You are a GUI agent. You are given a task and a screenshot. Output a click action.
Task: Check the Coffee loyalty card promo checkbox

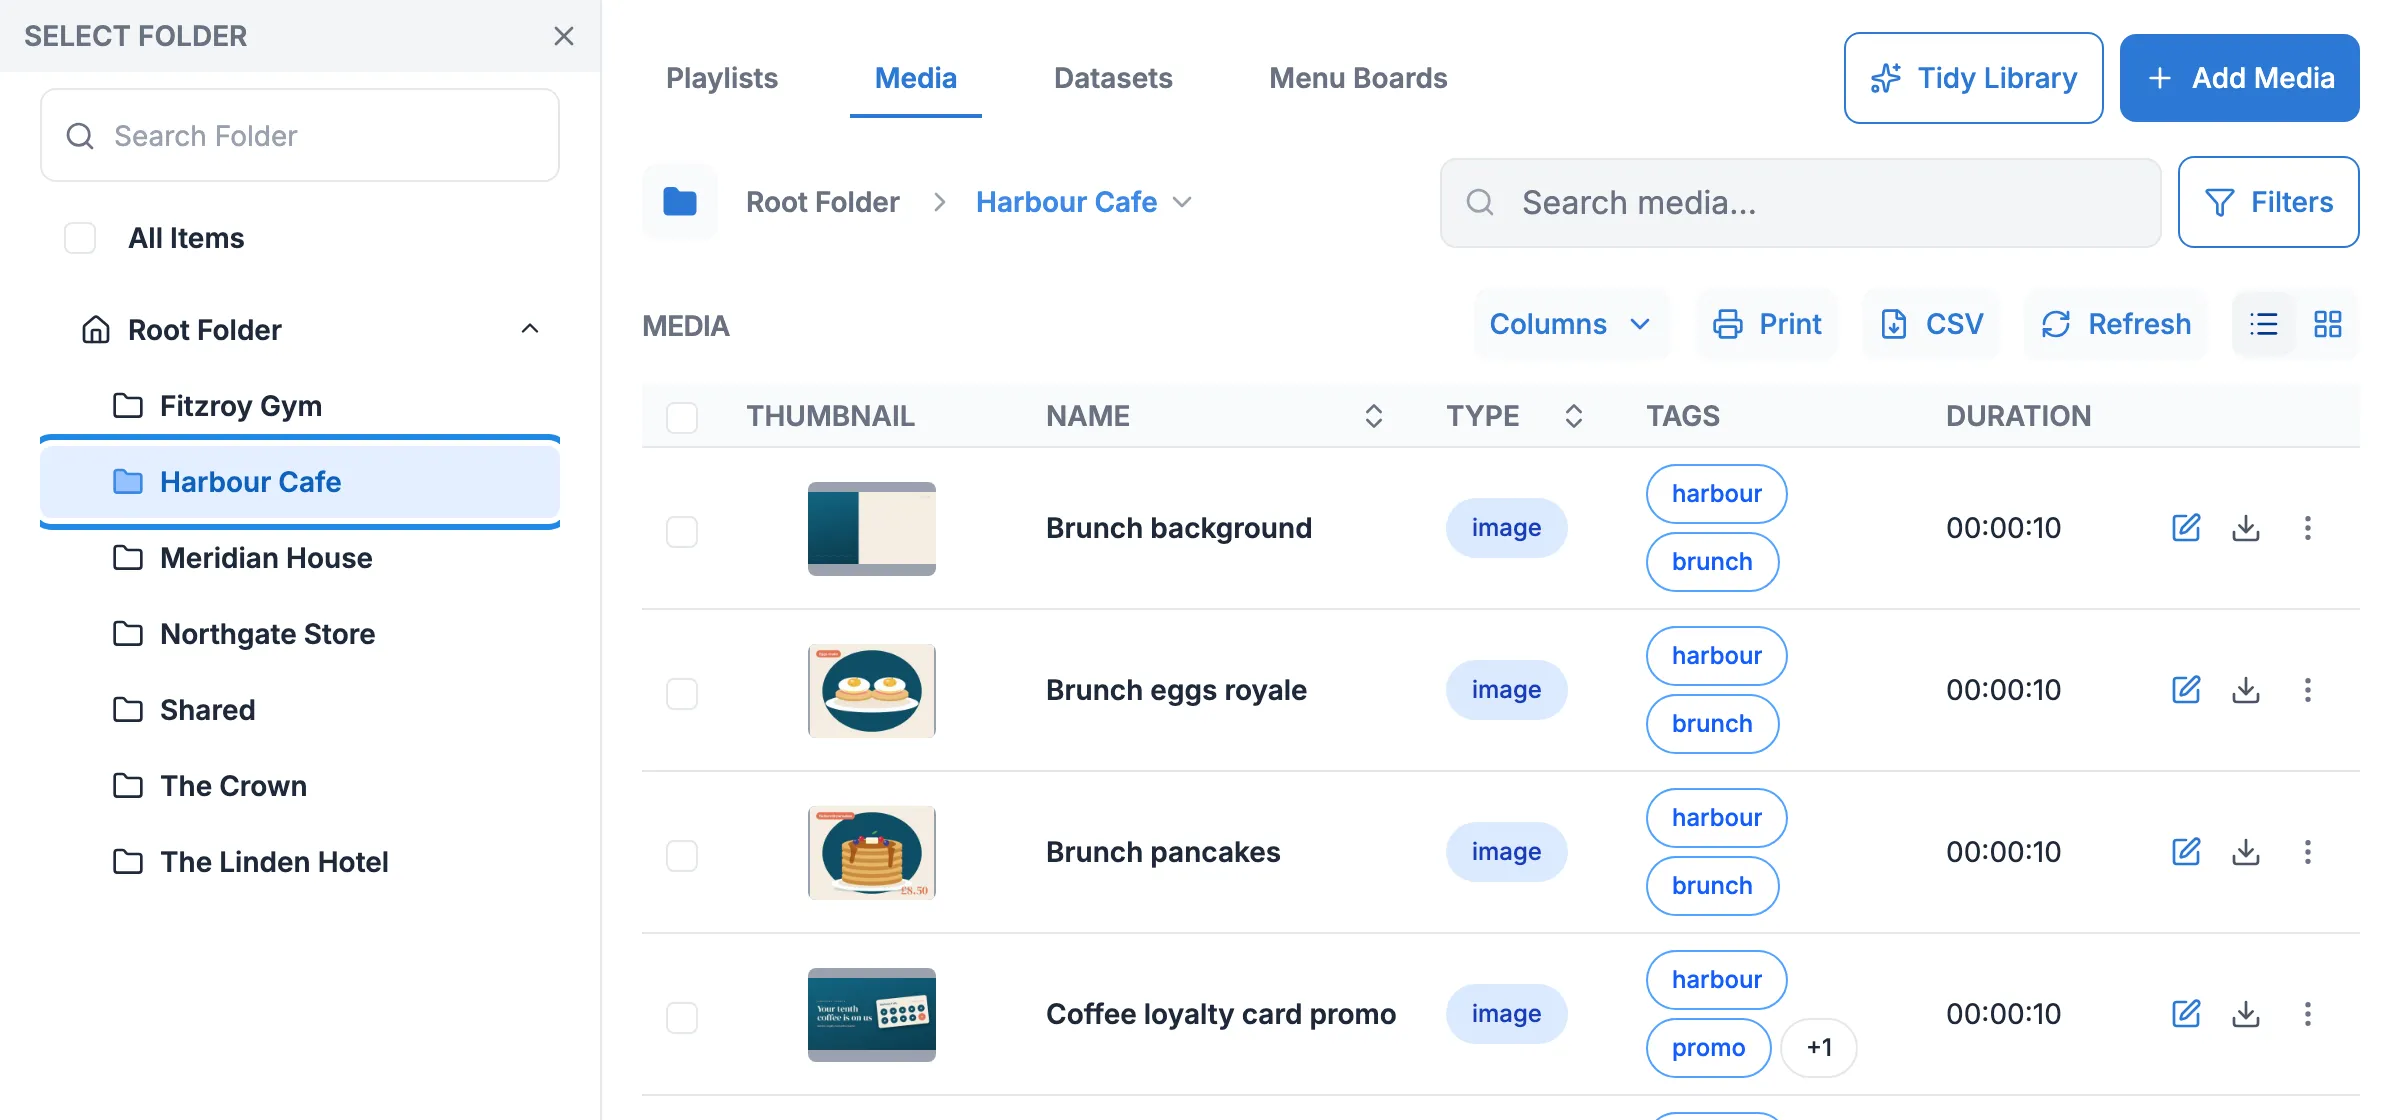coord(682,1017)
